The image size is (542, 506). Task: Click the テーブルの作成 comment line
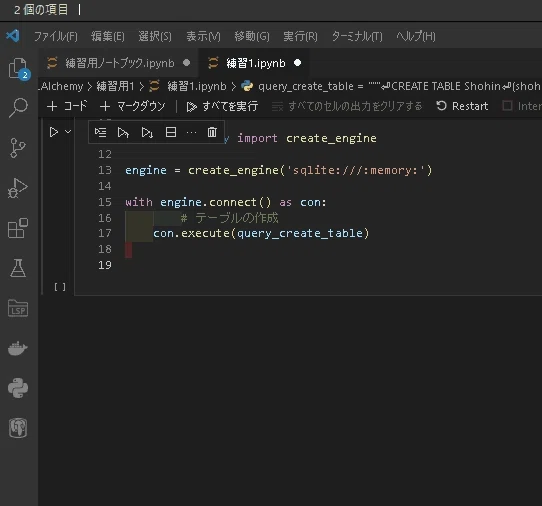[x=229, y=218]
